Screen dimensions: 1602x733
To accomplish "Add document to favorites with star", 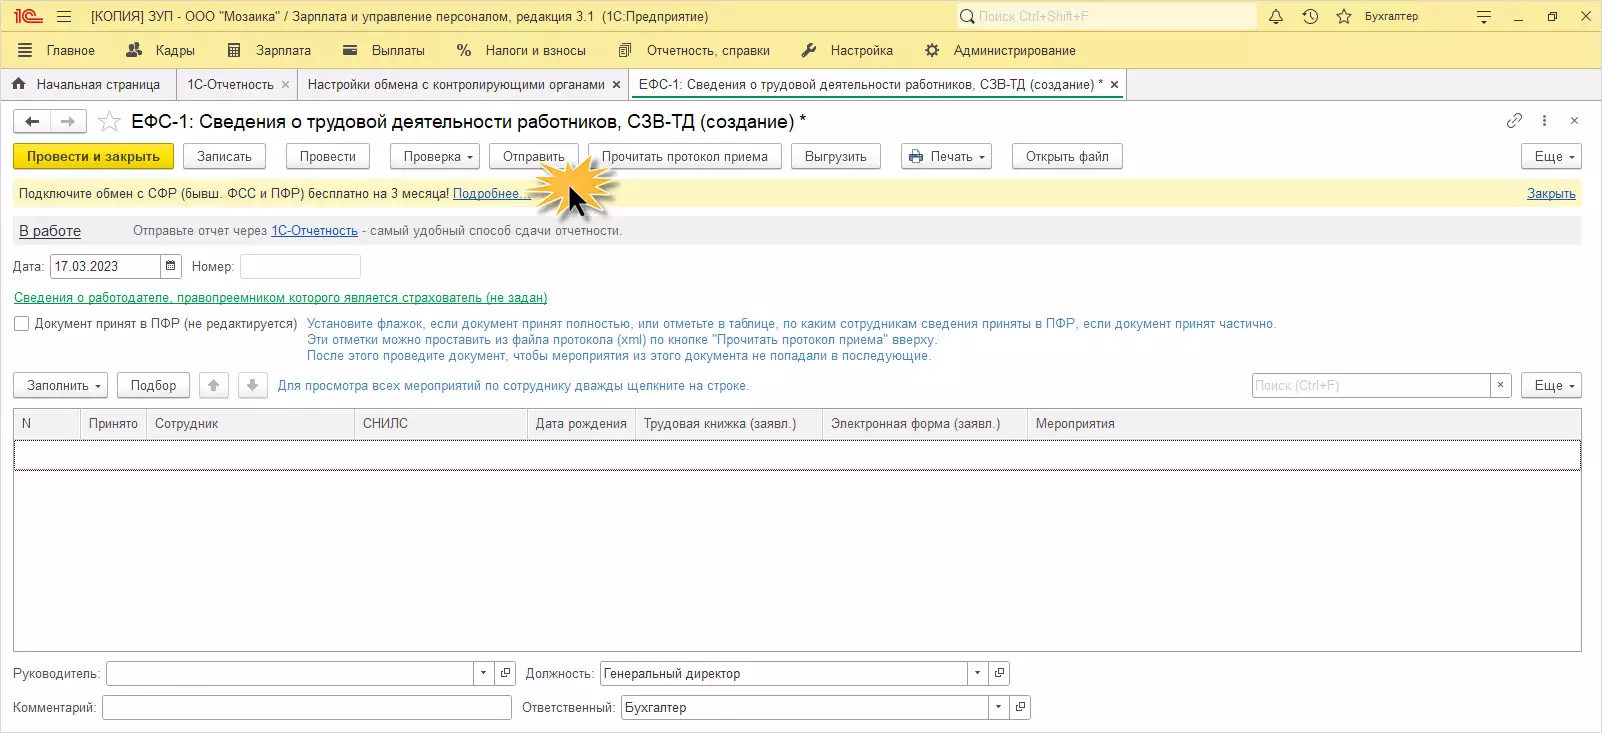I will [110, 122].
